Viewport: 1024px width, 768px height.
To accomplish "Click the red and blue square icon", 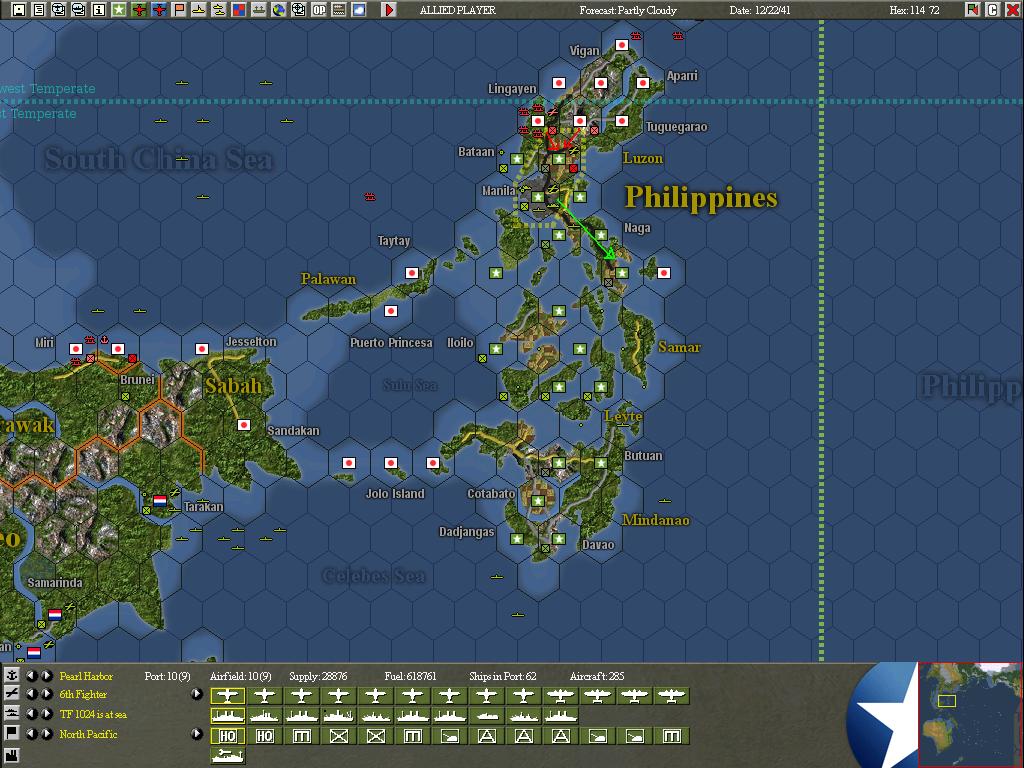I will click(x=239, y=10).
